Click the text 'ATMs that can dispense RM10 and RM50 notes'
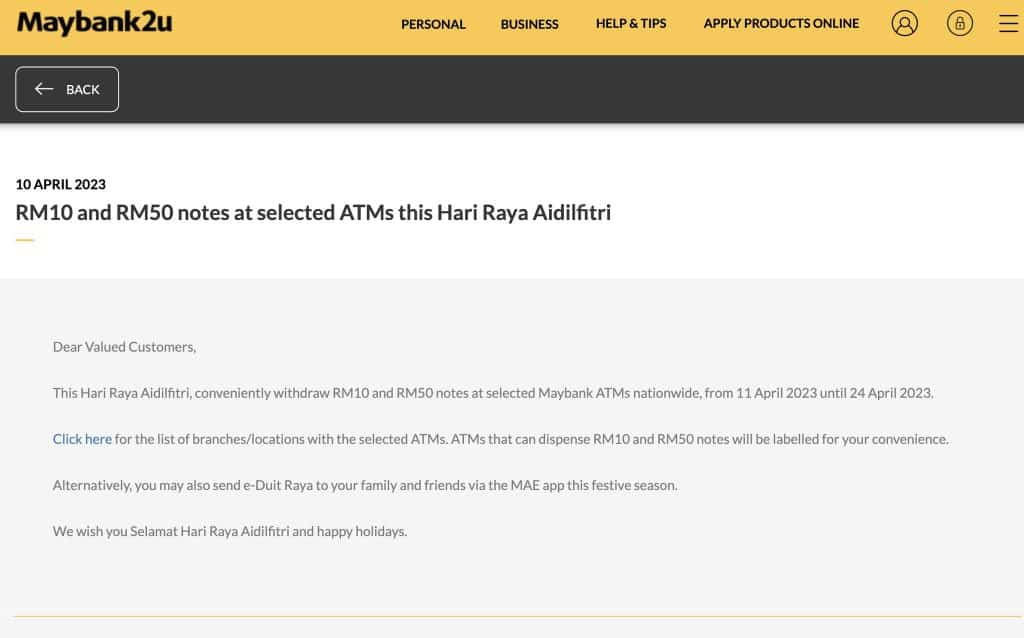Image resolution: width=1024 pixels, height=638 pixels. (590, 439)
